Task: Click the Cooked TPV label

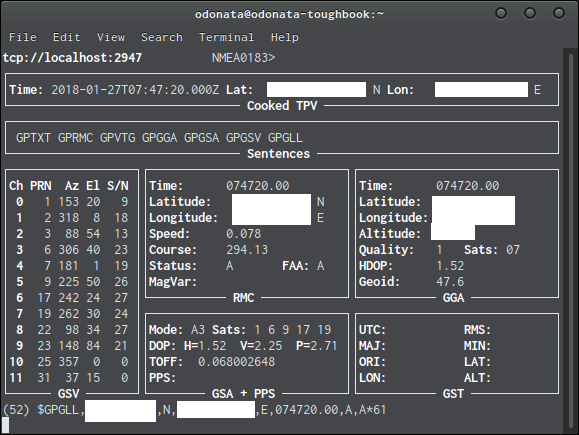Action: (282, 106)
